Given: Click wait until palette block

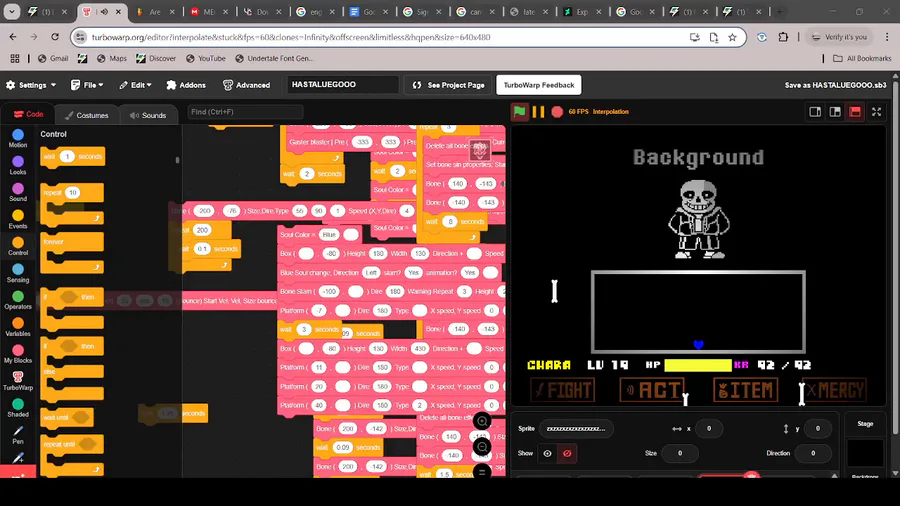Looking at the screenshot, I should pyautogui.click(x=67, y=418).
